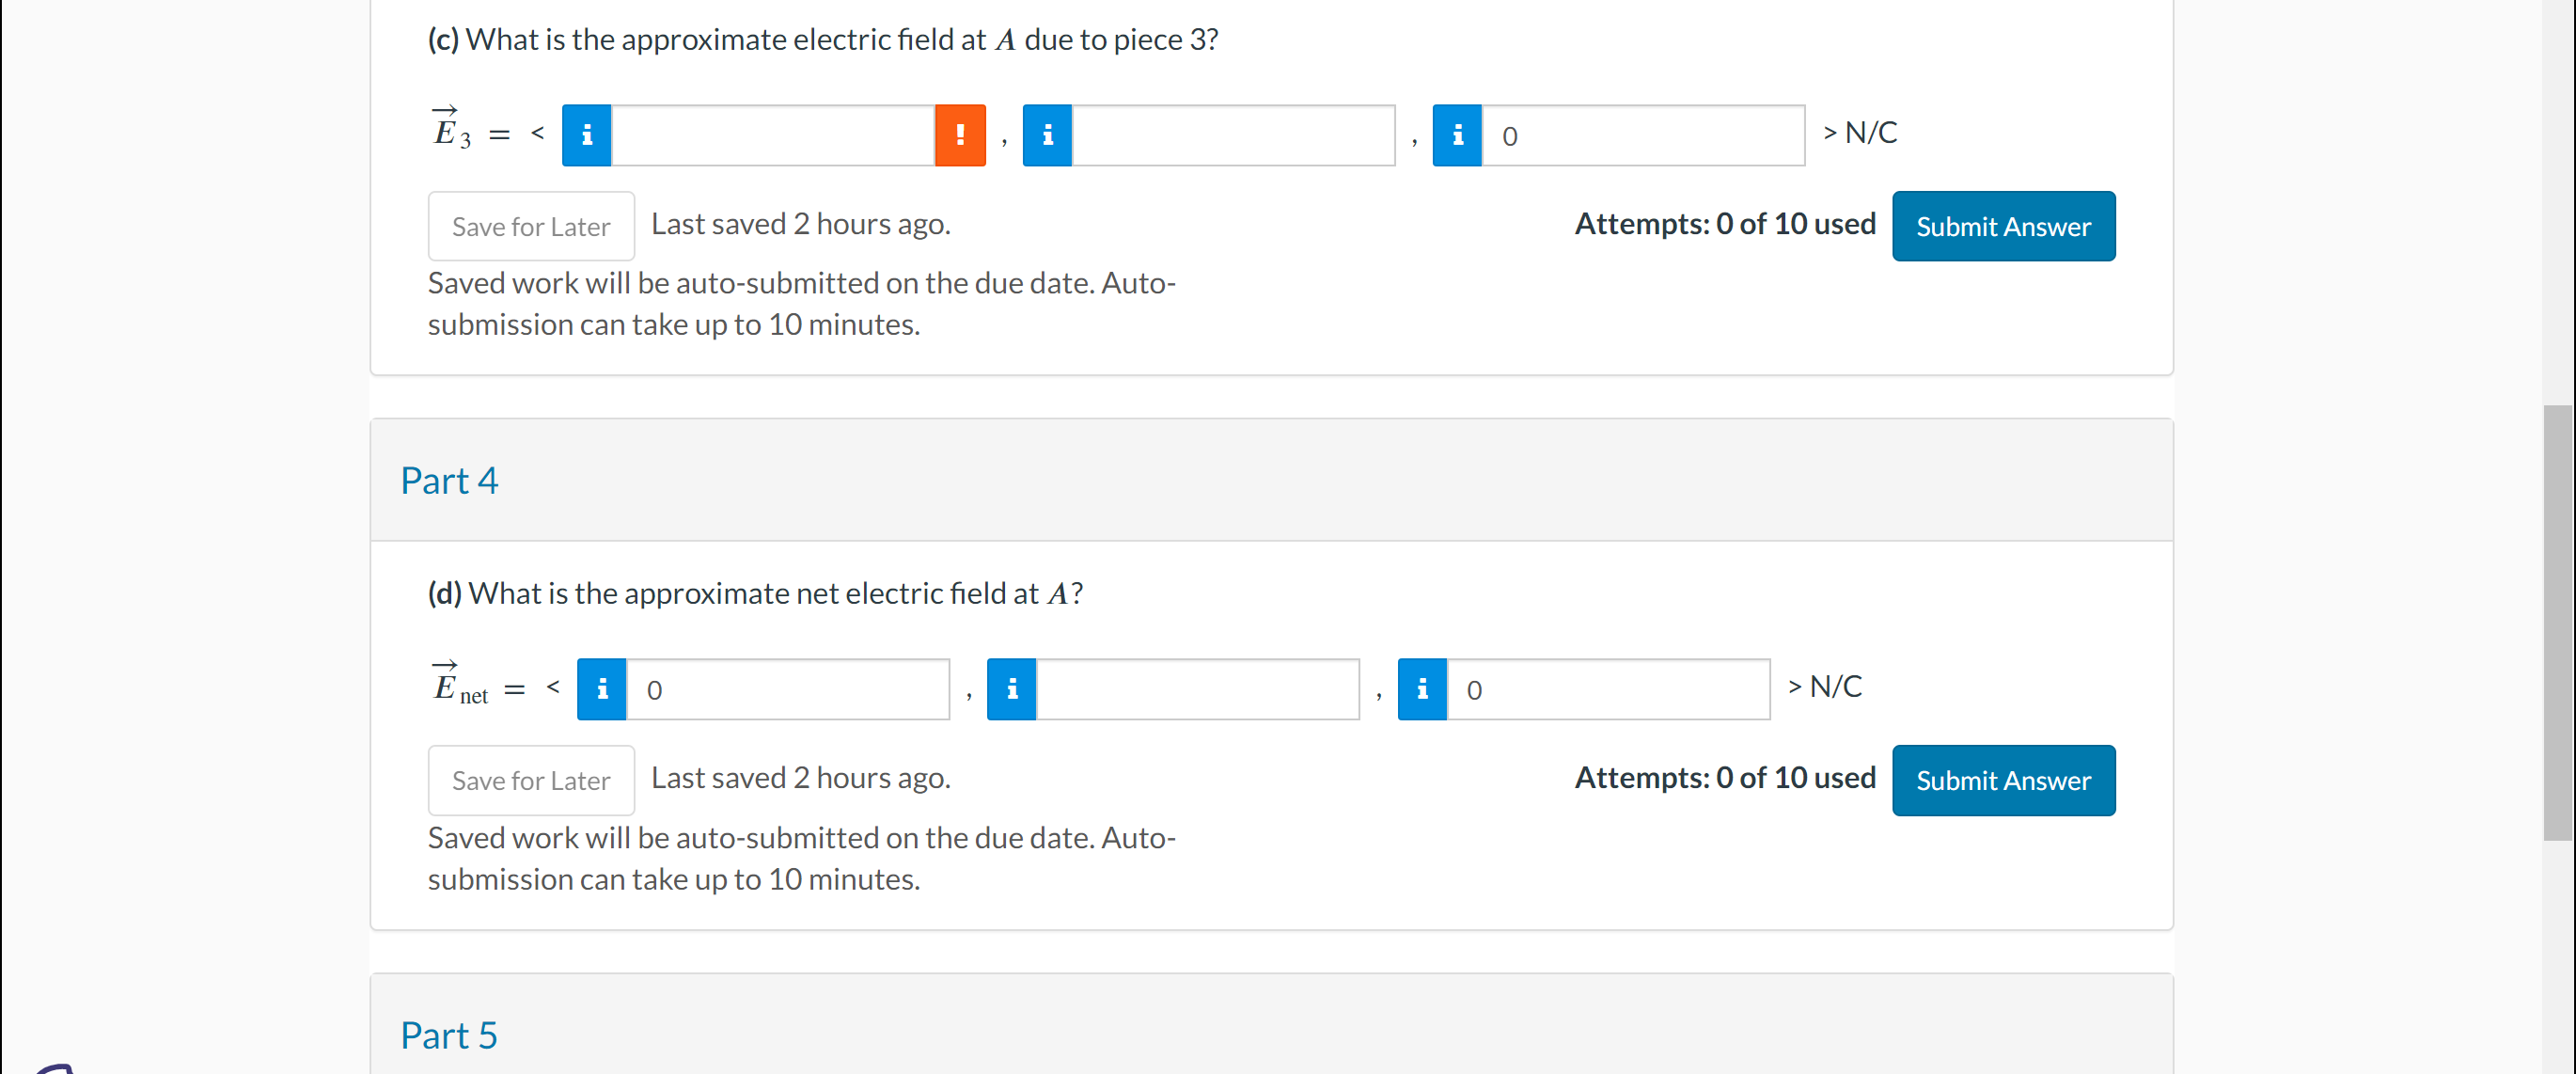The width and height of the screenshot is (2576, 1074).
Task: Click the info icon beside the first E3 field
Action: tap(586, 134)
